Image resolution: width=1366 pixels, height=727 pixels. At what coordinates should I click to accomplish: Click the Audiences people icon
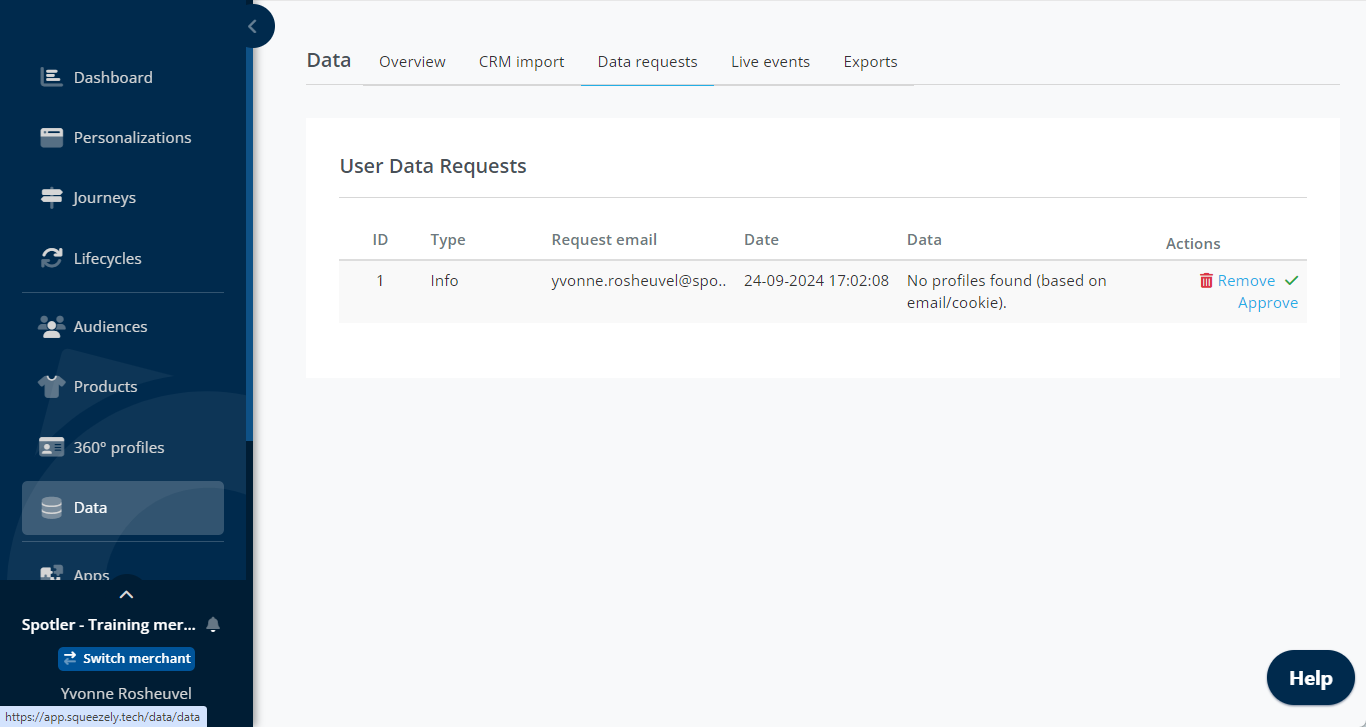[x=51, y=326]
